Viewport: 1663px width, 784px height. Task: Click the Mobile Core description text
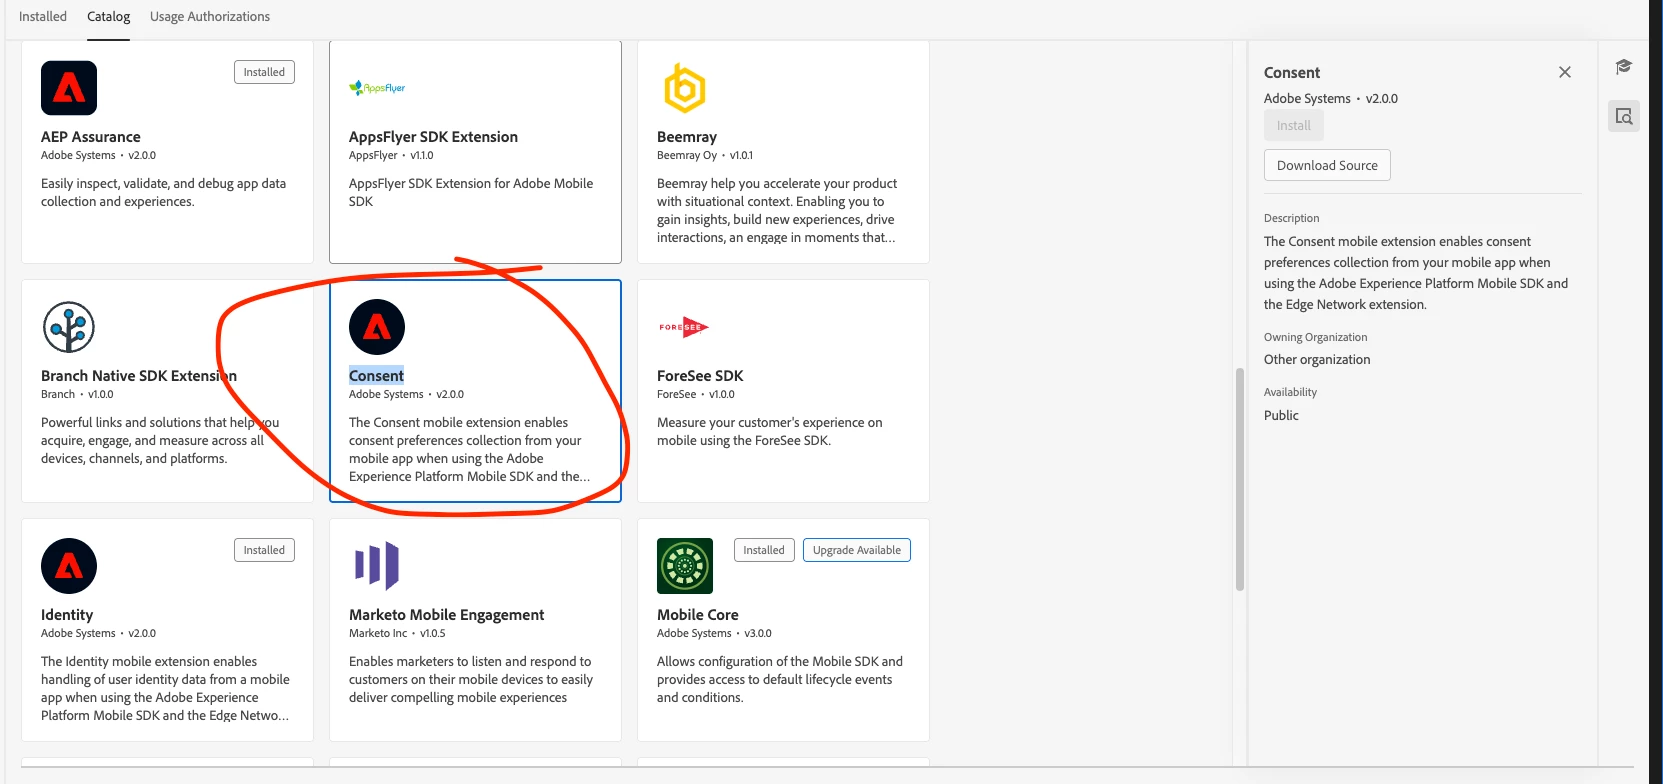point(780,680)
